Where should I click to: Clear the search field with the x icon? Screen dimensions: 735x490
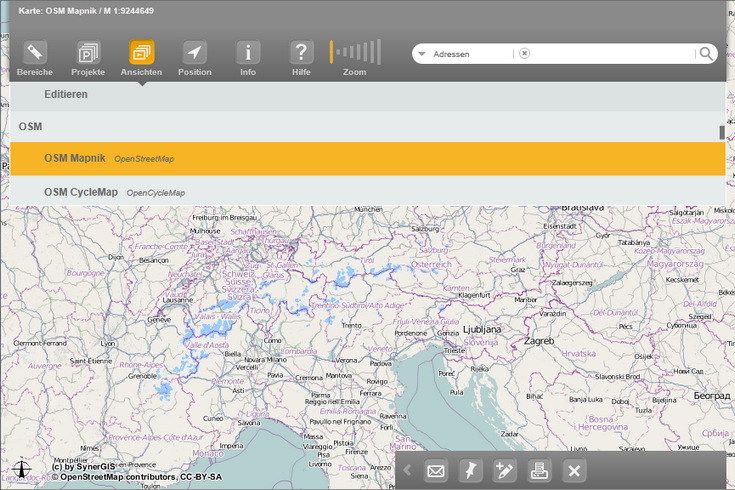tap(525, 53)
